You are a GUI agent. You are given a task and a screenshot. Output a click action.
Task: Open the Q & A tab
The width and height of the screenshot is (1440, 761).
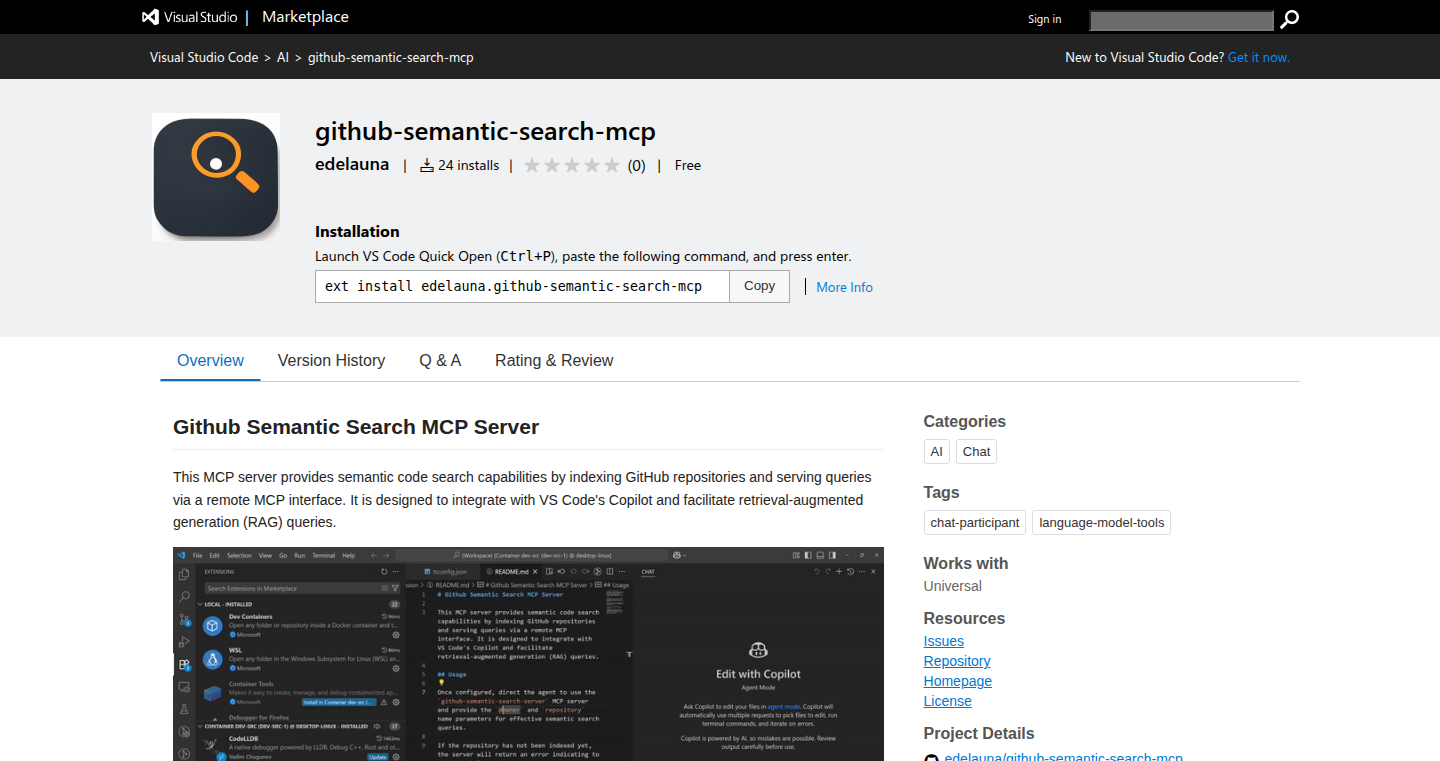click(440, 361)
